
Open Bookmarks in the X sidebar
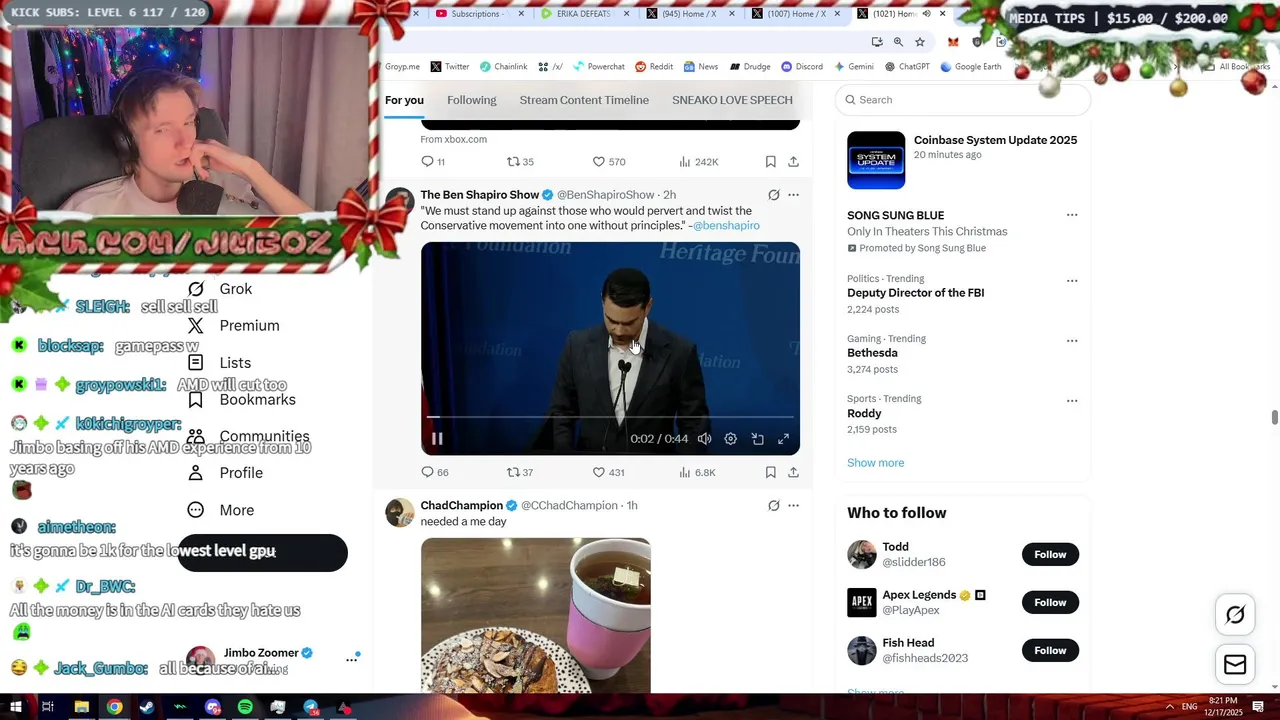click(242, 400)
